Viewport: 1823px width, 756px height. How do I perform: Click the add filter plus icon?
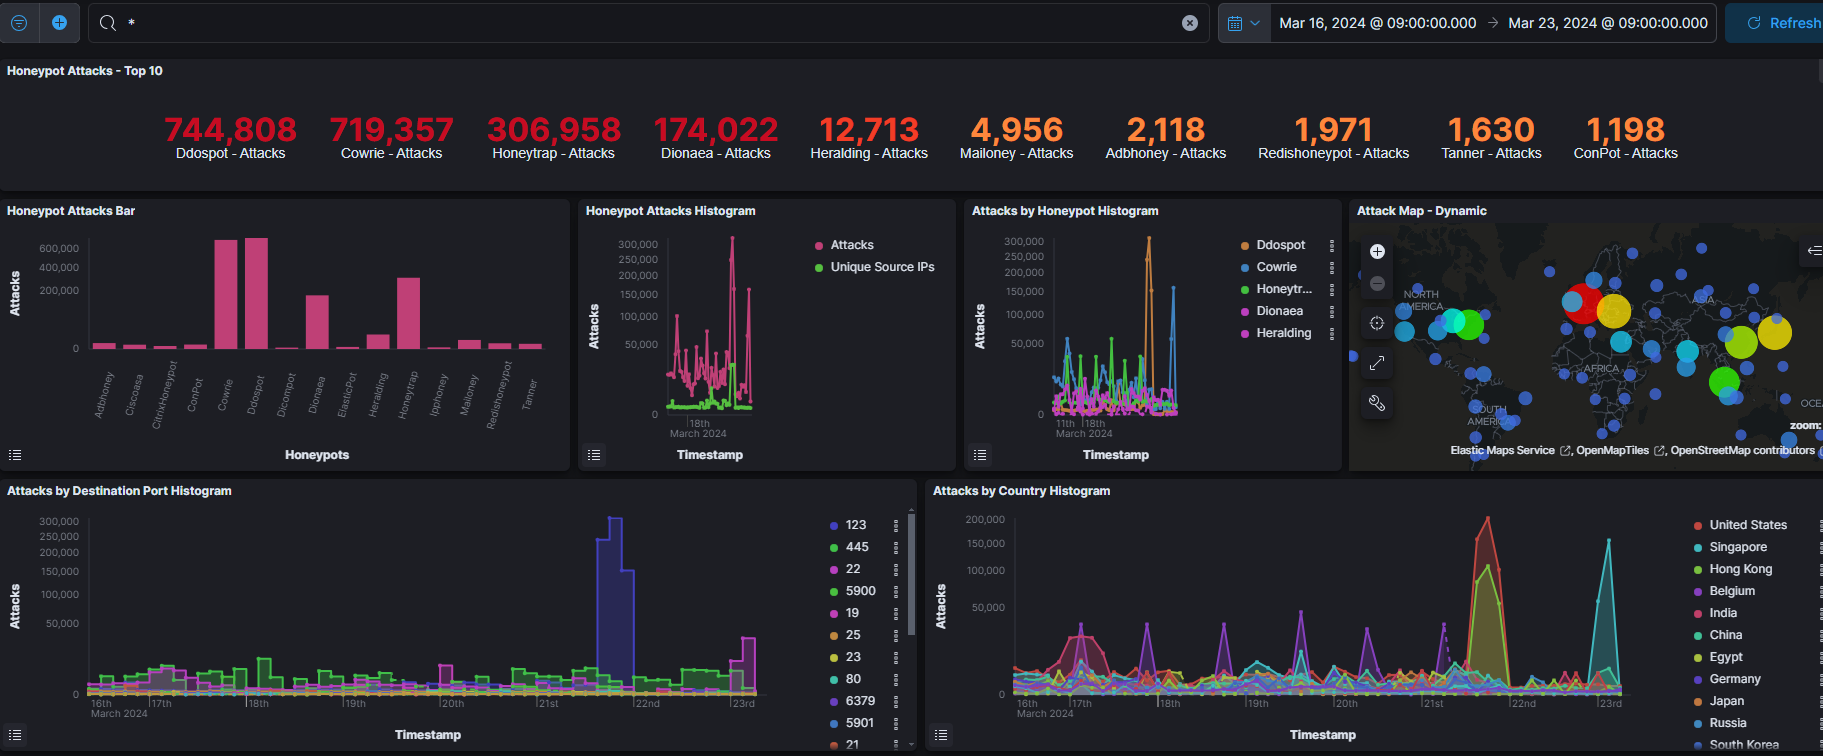click(x=59, y=23)
